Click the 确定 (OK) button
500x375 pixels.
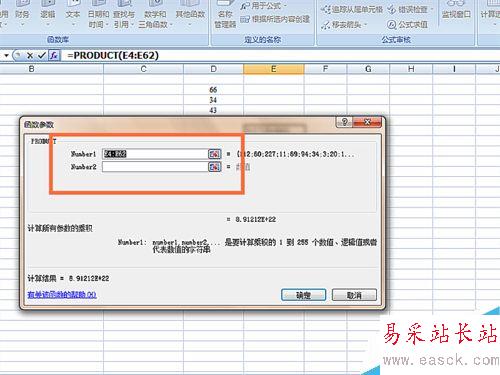[303, 295]
